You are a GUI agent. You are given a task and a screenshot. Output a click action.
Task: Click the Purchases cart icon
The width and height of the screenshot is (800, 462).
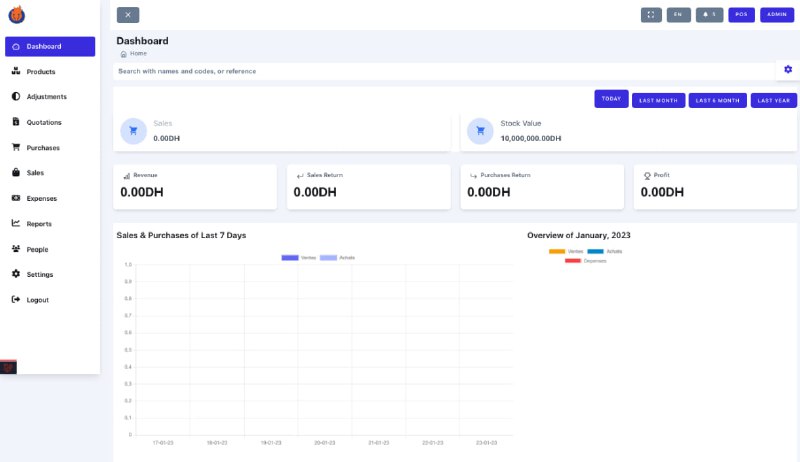pos(16,147)
